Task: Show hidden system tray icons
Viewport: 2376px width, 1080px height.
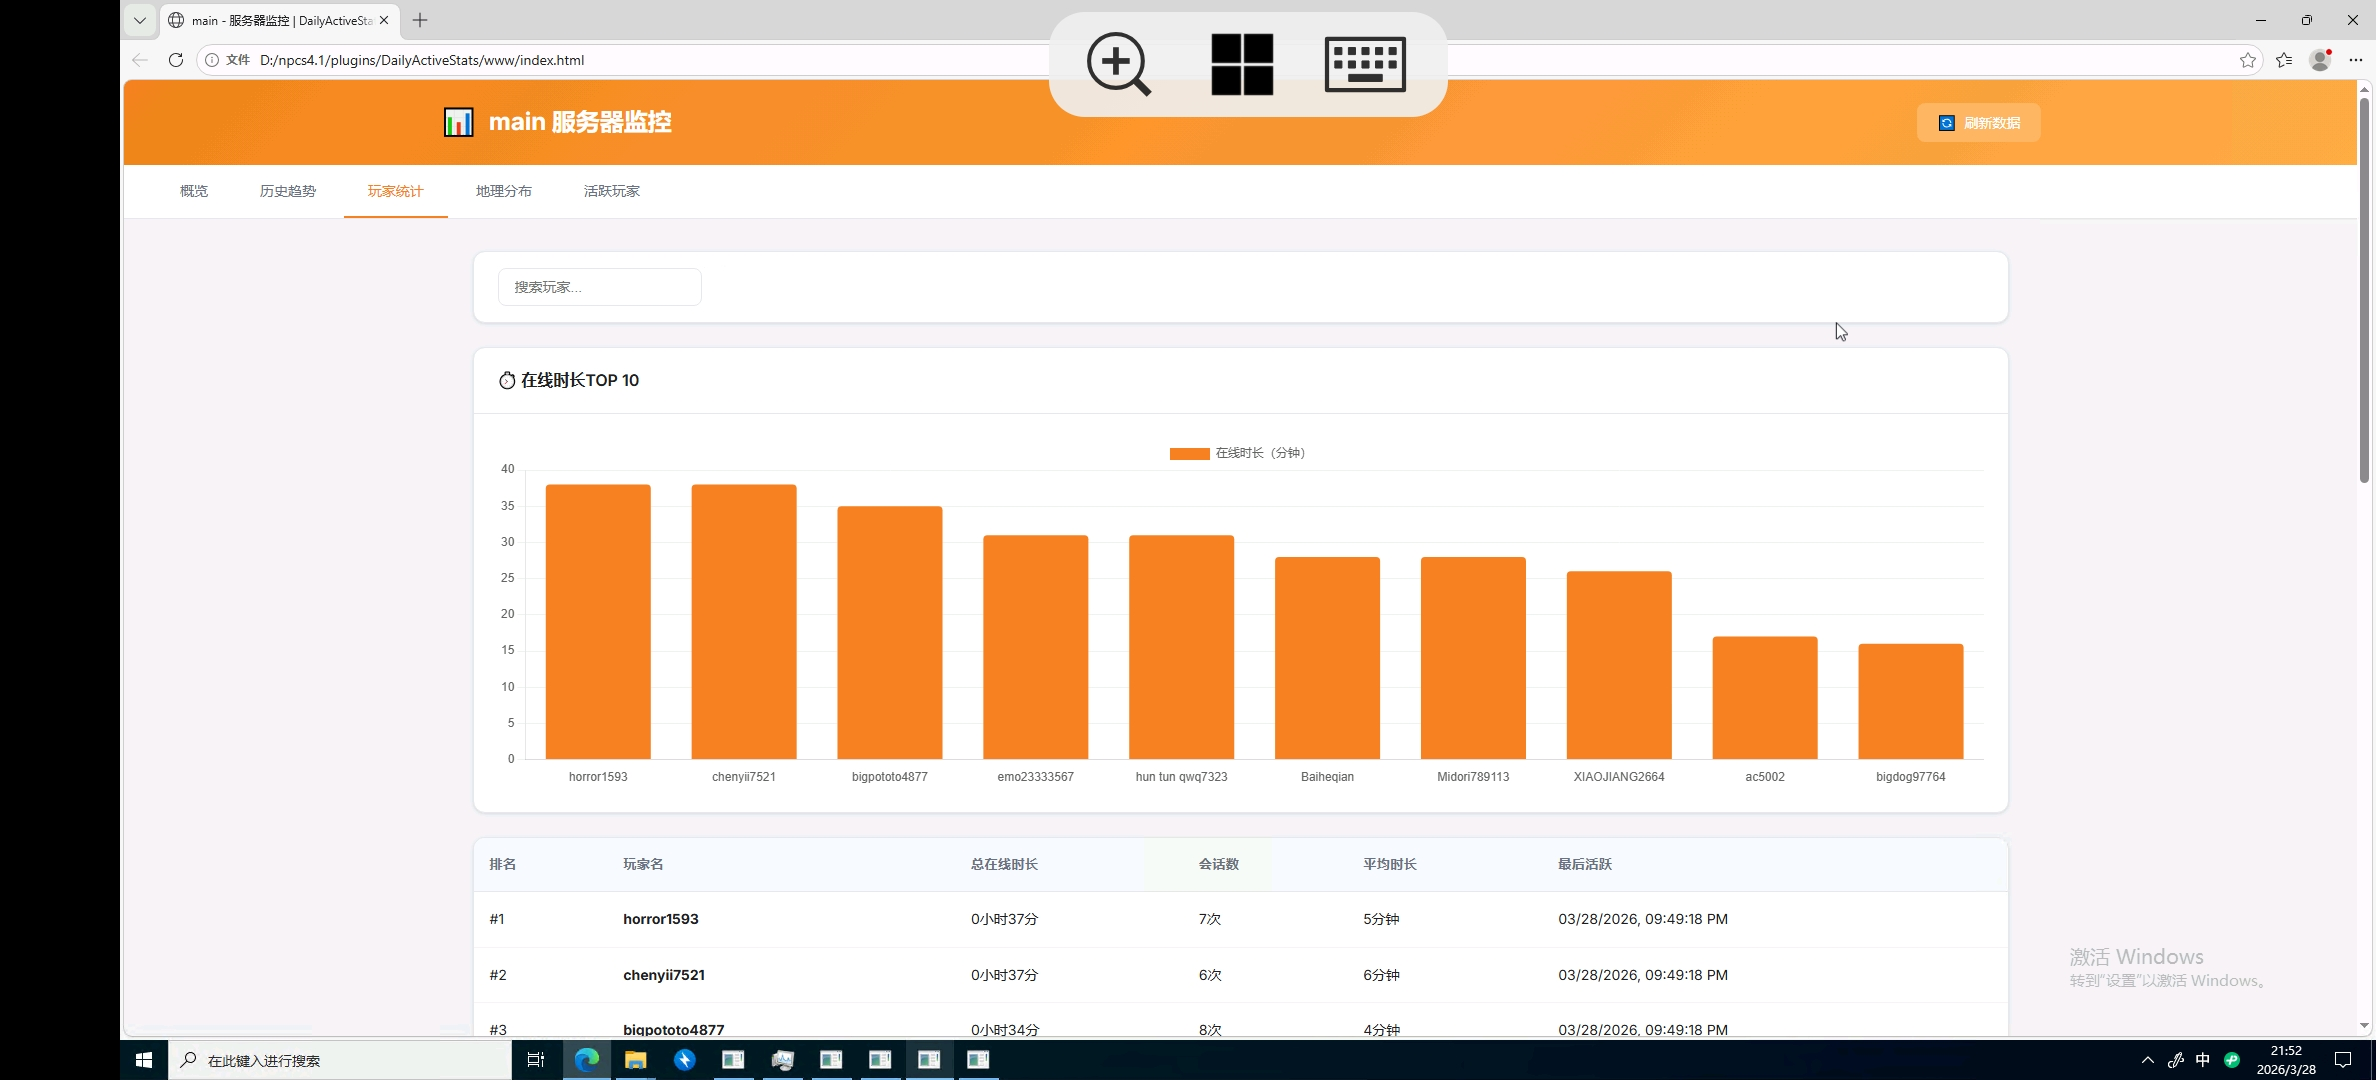Action: click(2147, 1060)
